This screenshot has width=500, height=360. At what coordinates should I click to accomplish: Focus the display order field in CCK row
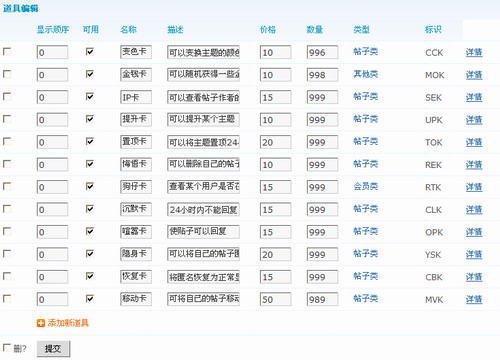[x=52, y=52]
